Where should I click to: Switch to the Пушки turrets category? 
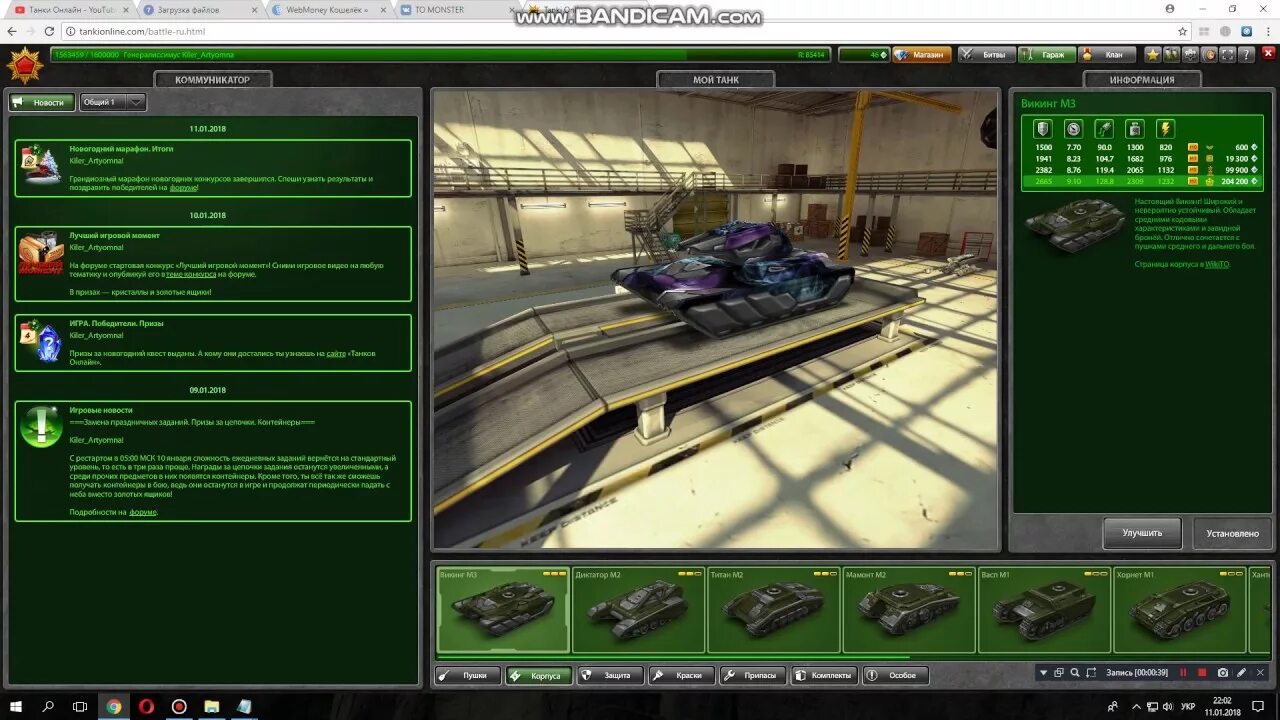(x=468, y=676)
